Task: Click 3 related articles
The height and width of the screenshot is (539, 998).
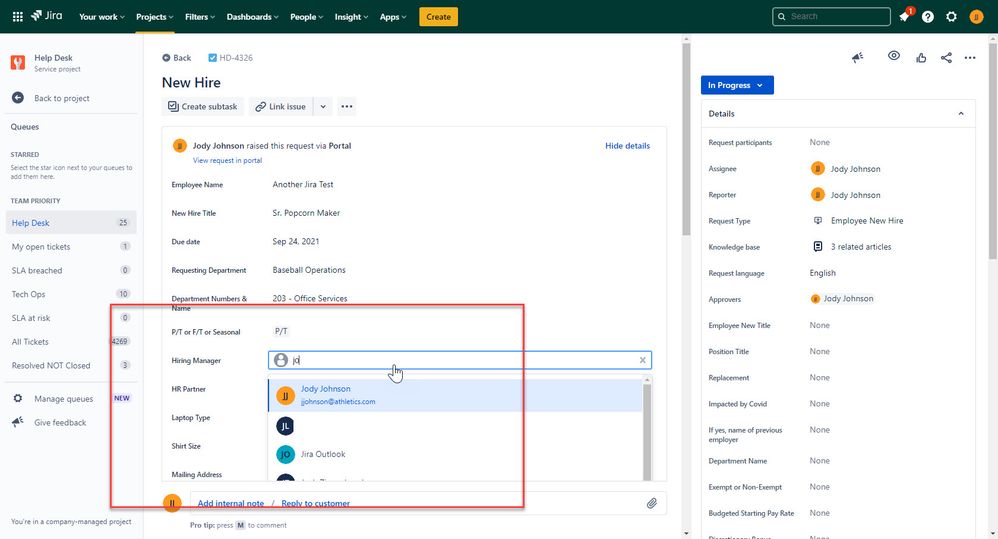Action: coord(861,247)
